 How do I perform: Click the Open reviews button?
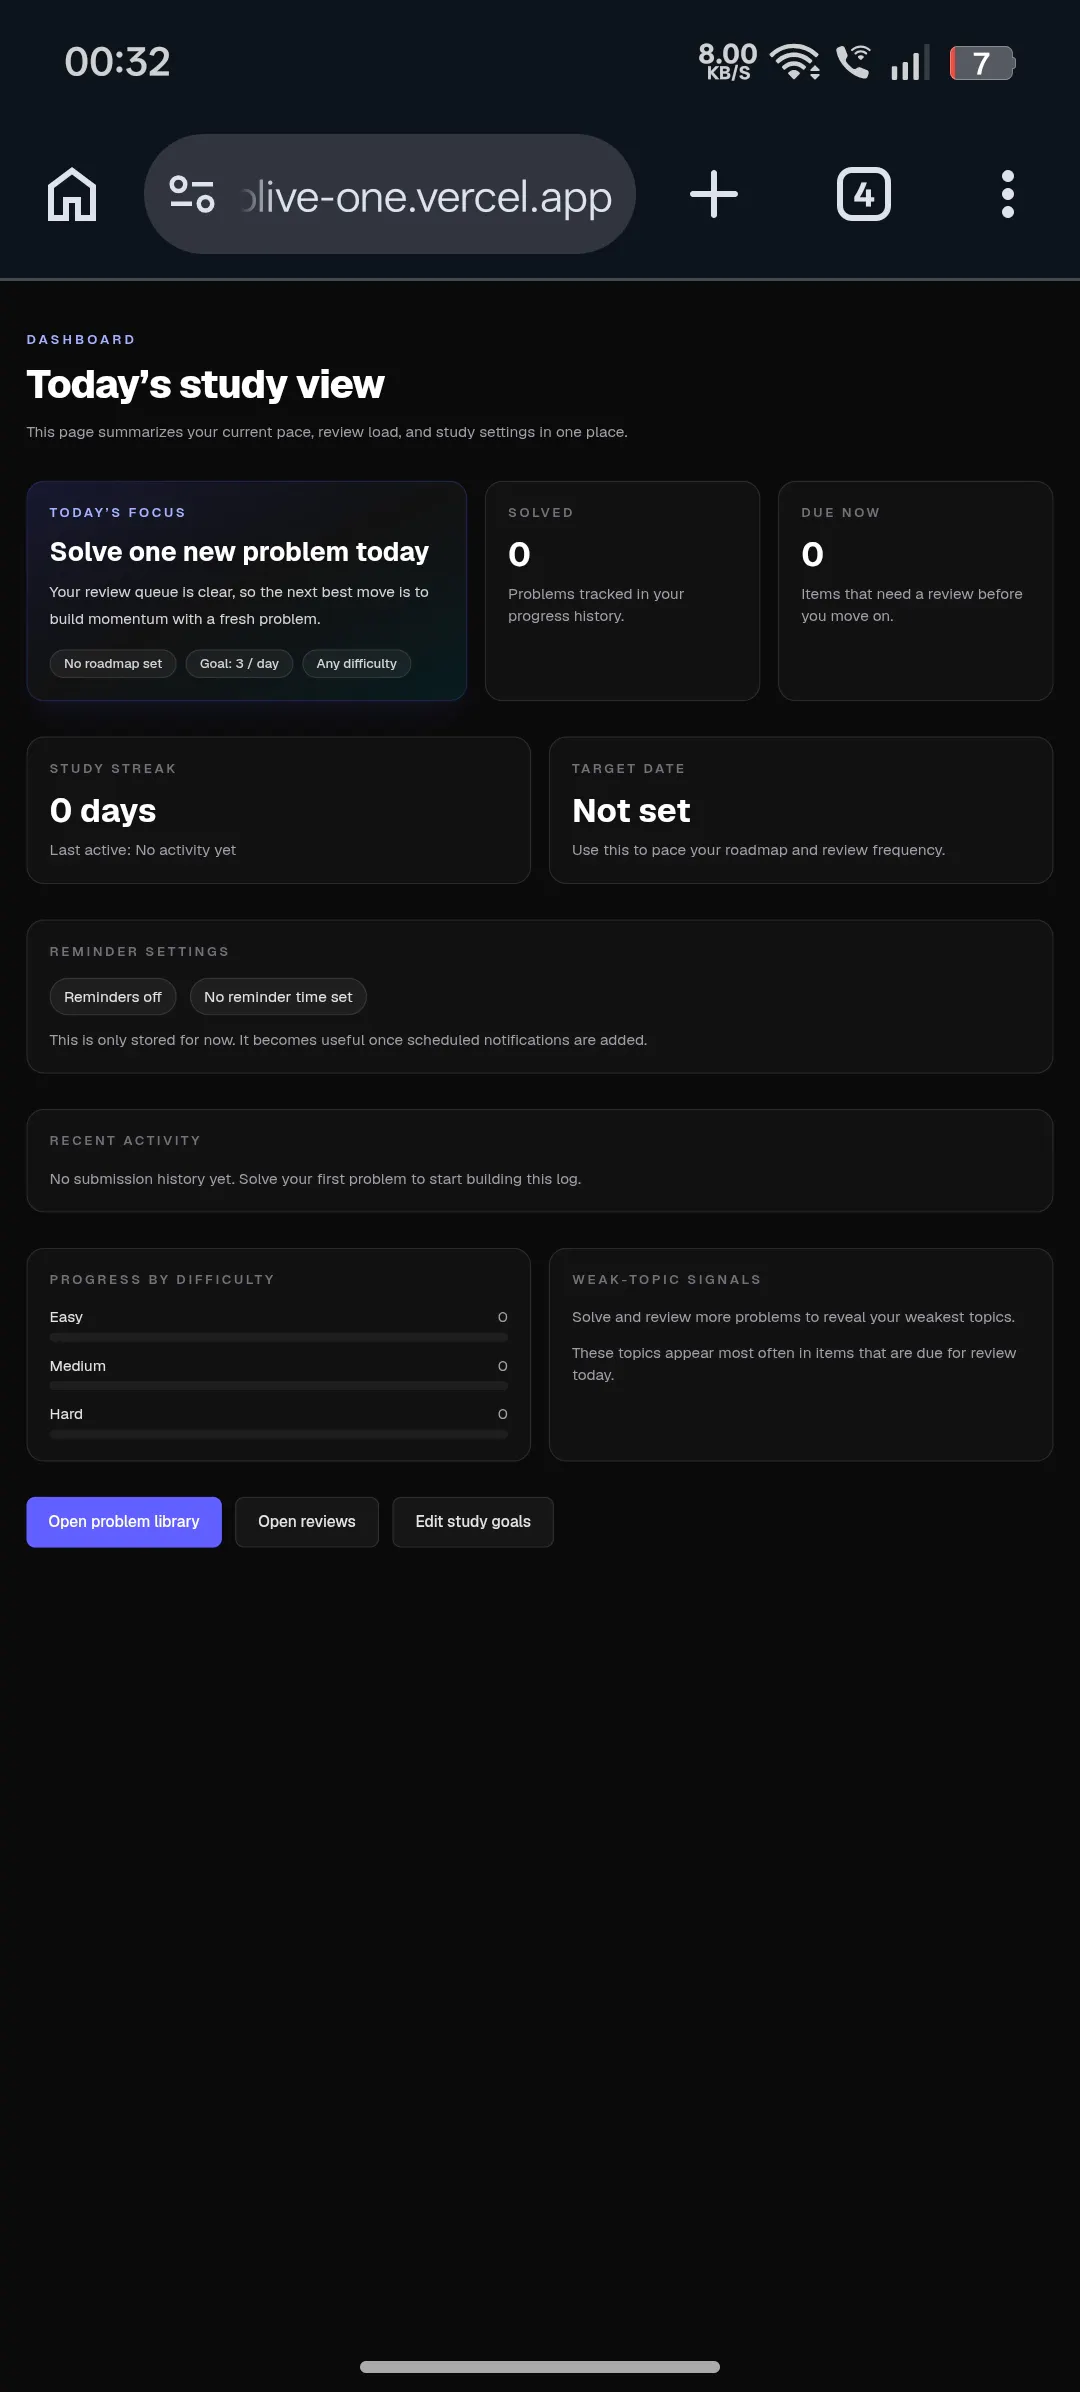[x=307, y=1522]
